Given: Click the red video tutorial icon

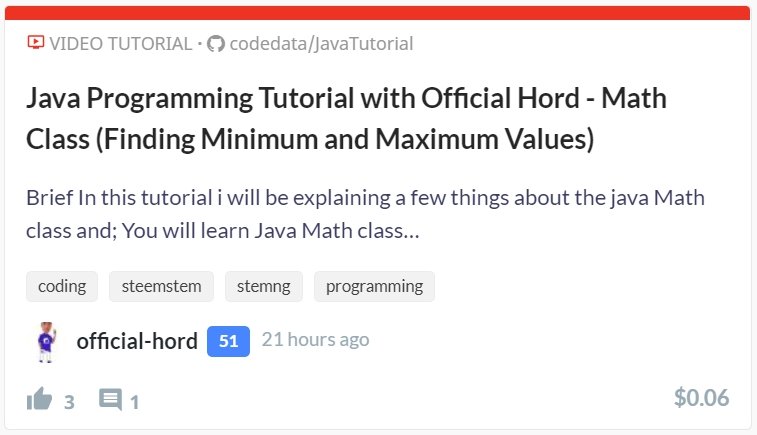Looking at the screenshot, I should [36, 43].
